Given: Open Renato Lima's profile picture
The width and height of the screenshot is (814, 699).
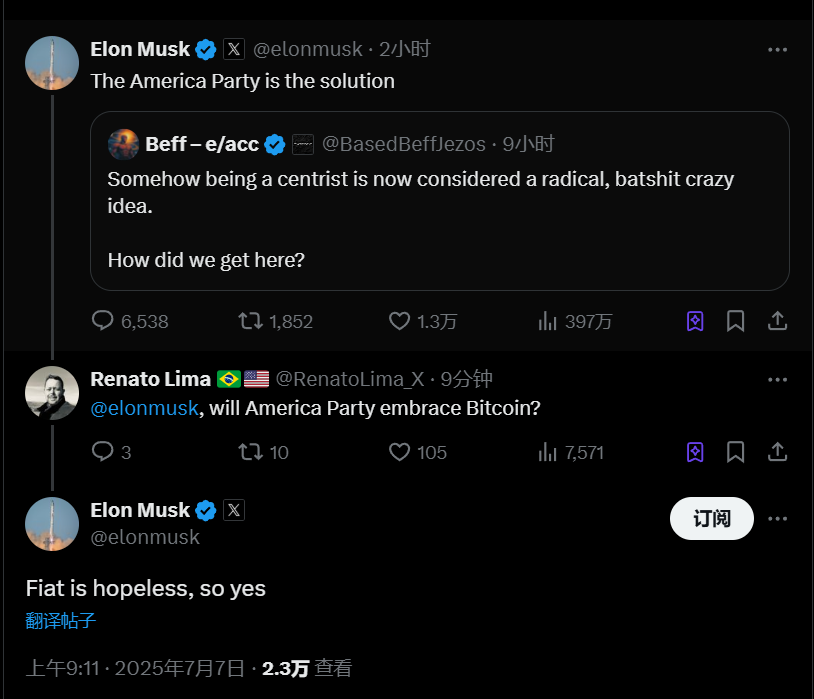Looking at the screenshot, I should [x=52, y=393].
